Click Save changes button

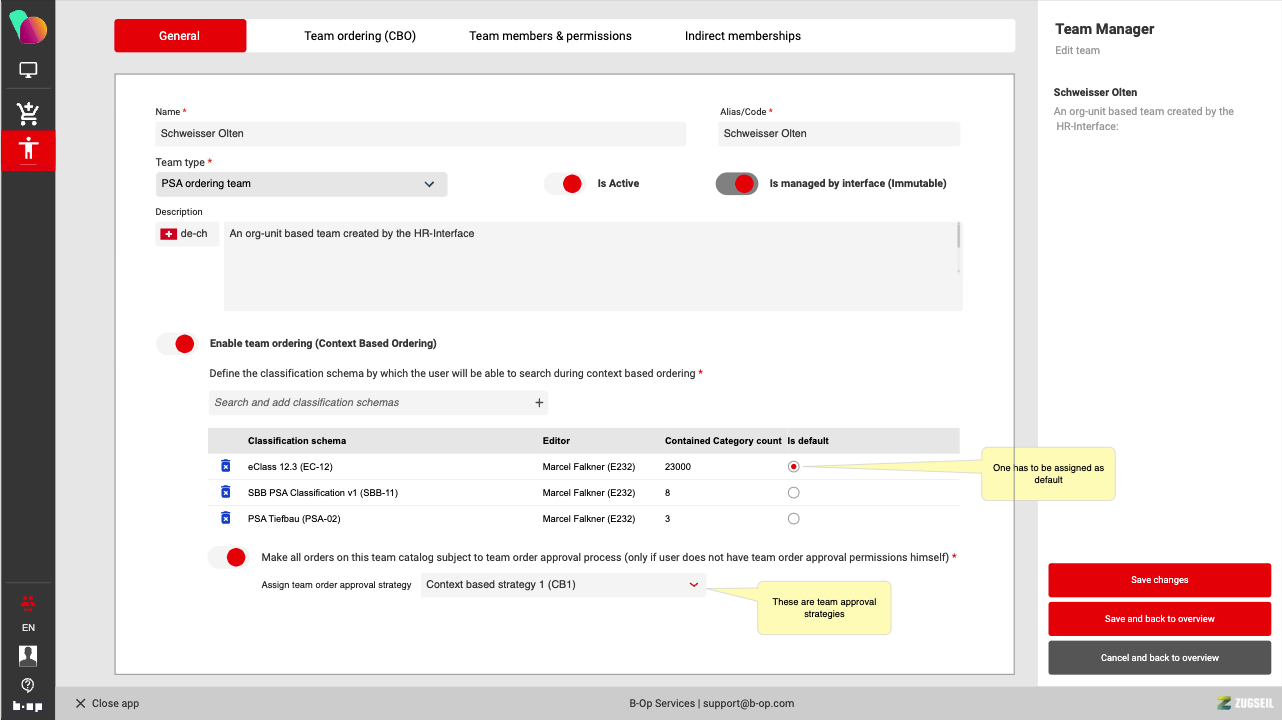click(x=1159, y=580)
